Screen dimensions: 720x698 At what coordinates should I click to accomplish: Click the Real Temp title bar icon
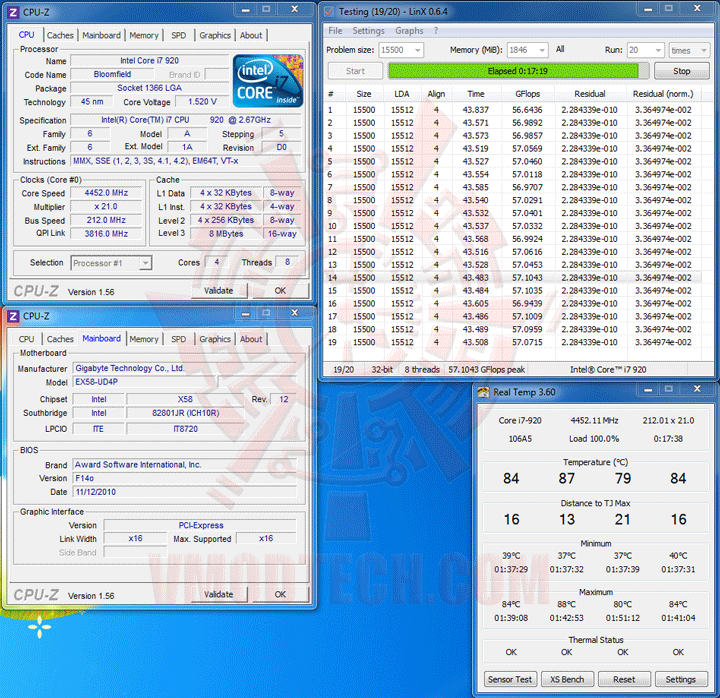[x=483, y=392]
